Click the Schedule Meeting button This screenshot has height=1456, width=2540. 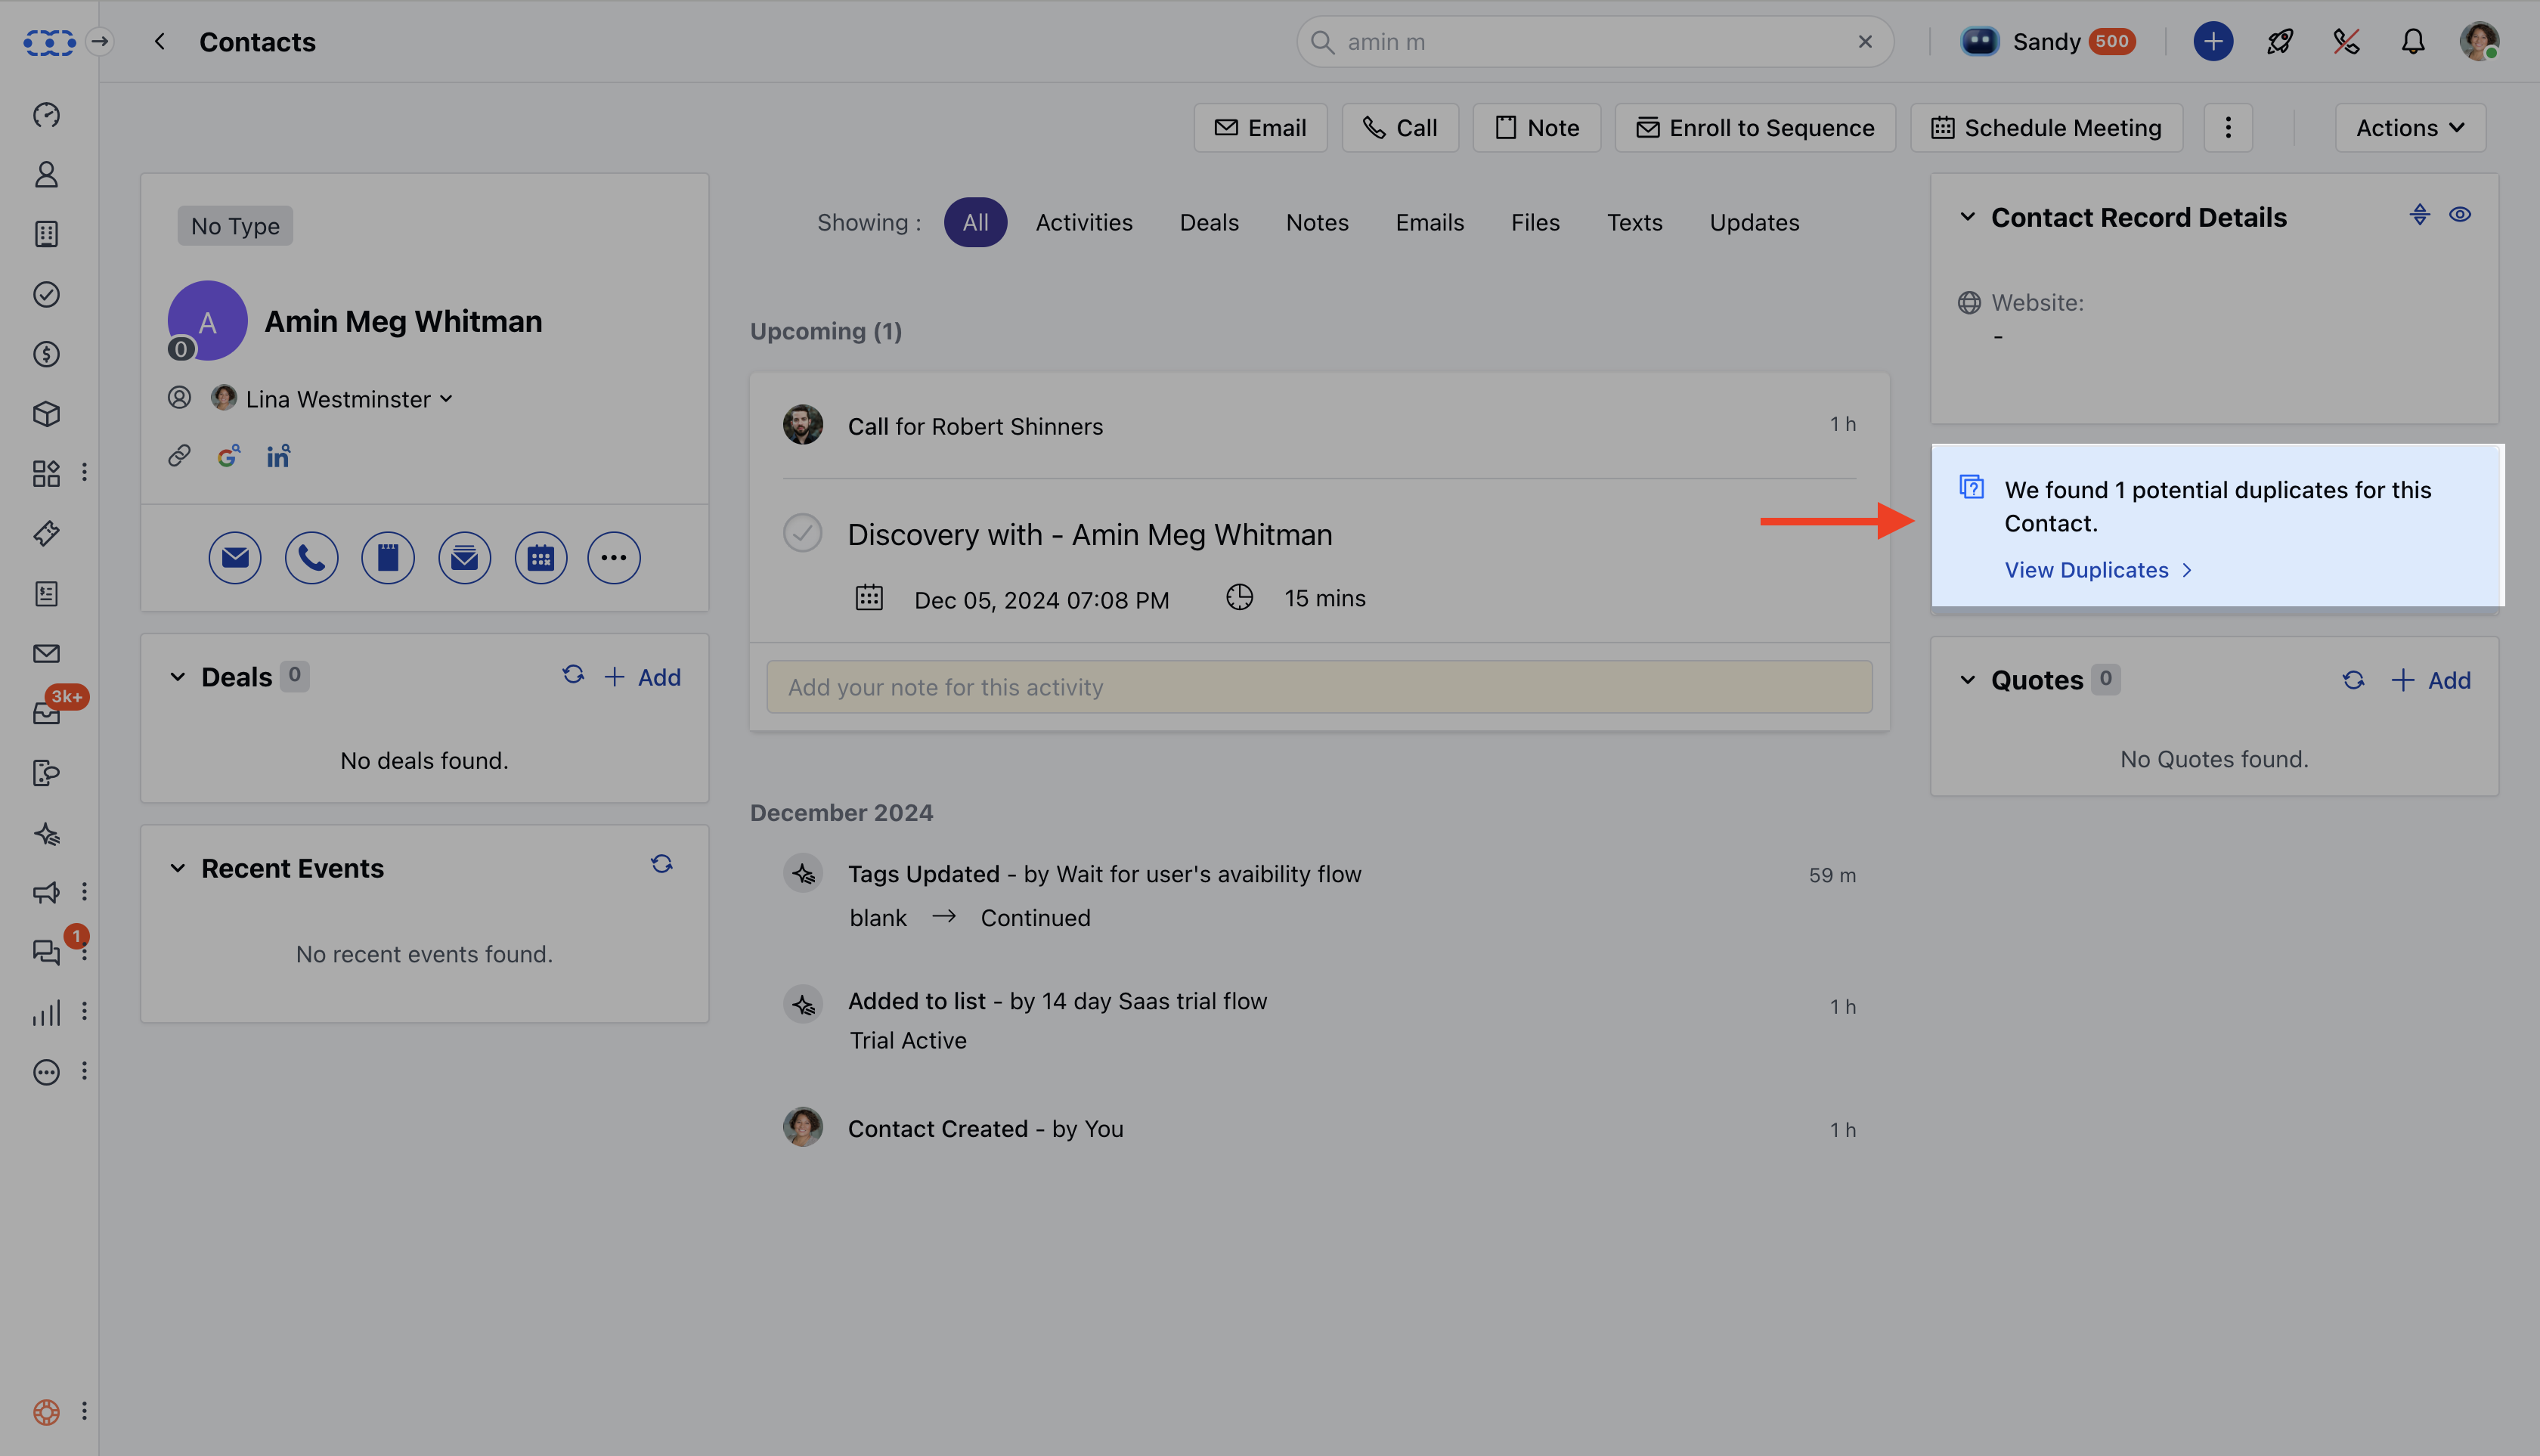tap(2046, 128)
